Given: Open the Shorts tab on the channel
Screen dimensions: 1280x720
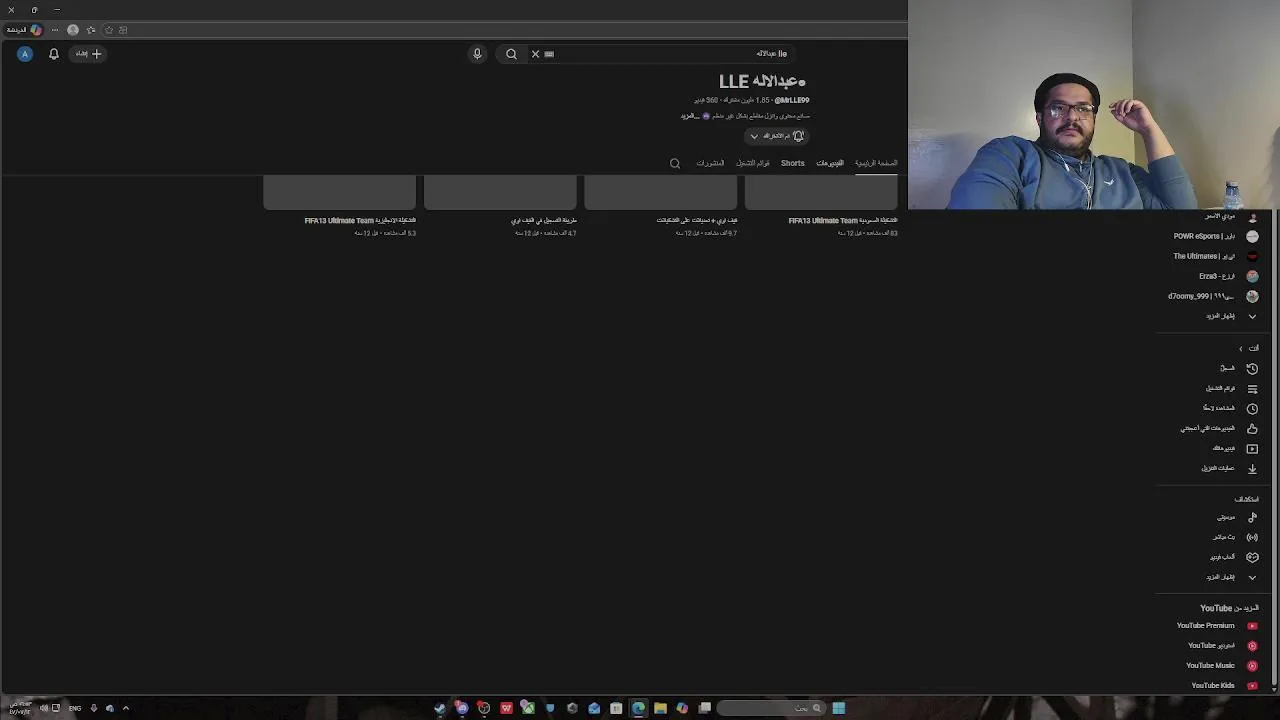Looking at the screenshot, I should tap(792, 163).
